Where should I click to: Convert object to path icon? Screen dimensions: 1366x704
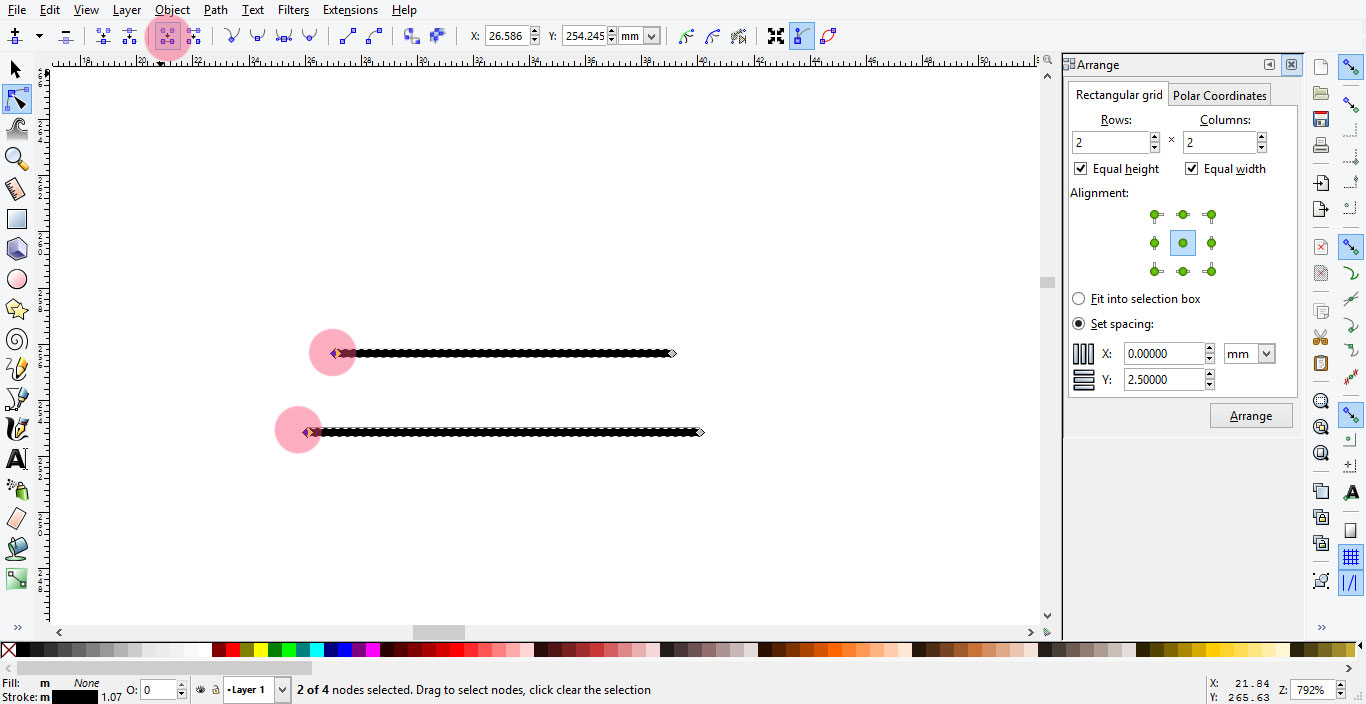tap(411, 36)
